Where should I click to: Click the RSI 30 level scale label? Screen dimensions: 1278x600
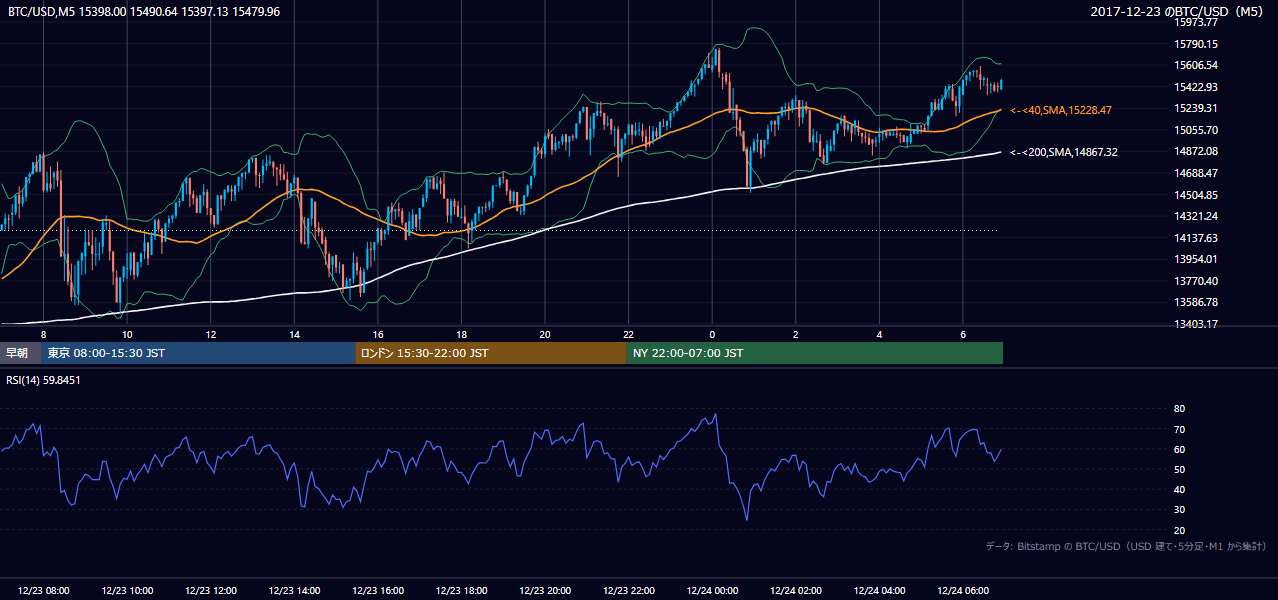[1179, 510]
